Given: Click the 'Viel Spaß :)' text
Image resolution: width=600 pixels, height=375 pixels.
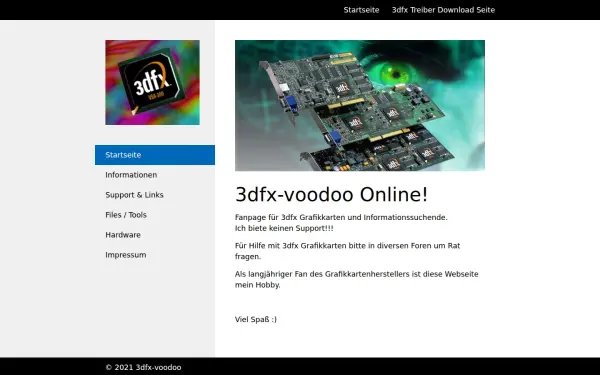Looking at the screenshot, I should point(256,320).
